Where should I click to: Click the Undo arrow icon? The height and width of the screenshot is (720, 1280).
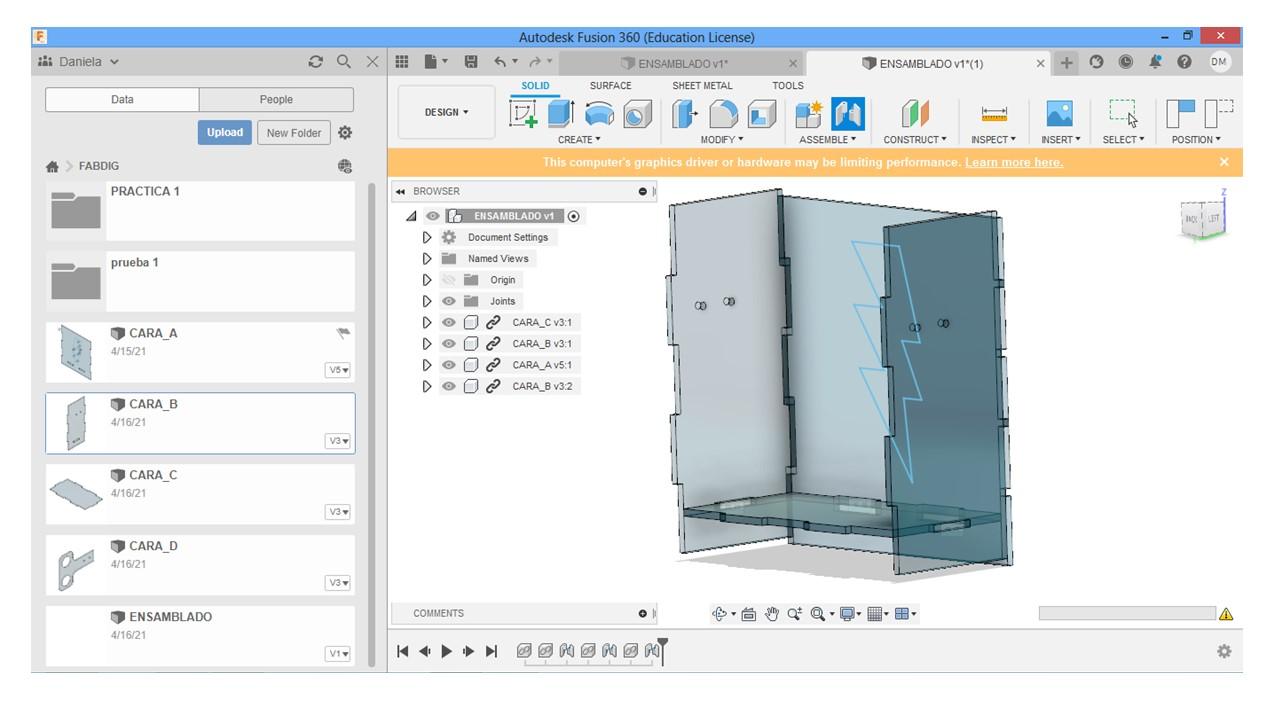click(x=500, y=62)
